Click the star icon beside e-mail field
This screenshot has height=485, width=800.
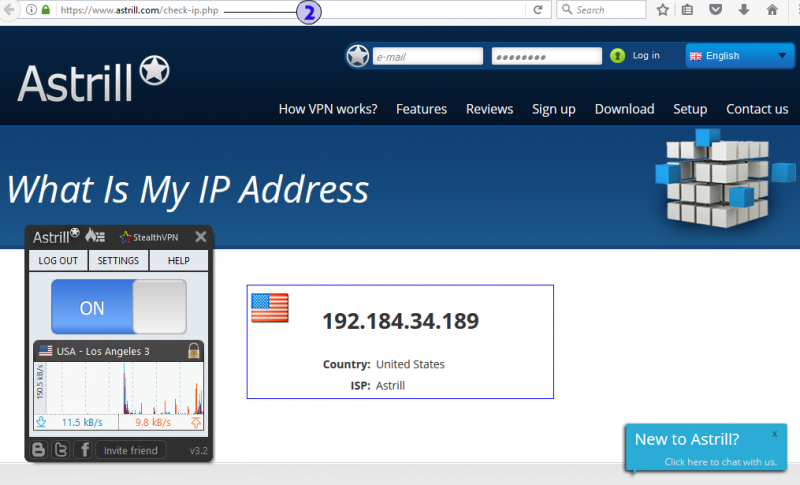click(x=358, y=56)
